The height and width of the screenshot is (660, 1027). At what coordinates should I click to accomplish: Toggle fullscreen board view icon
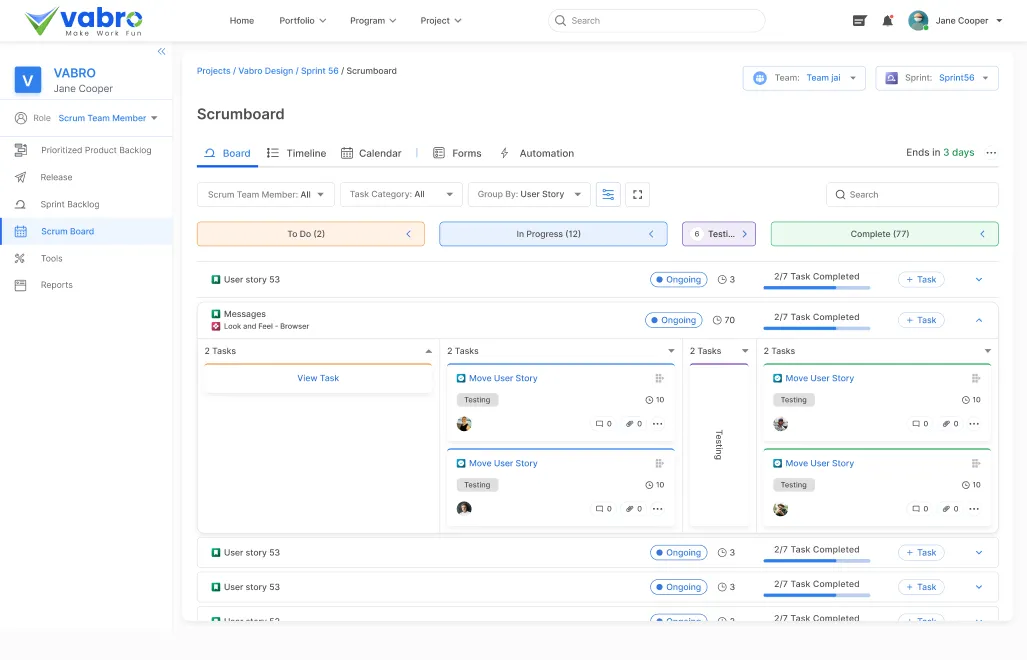(637, 194)
